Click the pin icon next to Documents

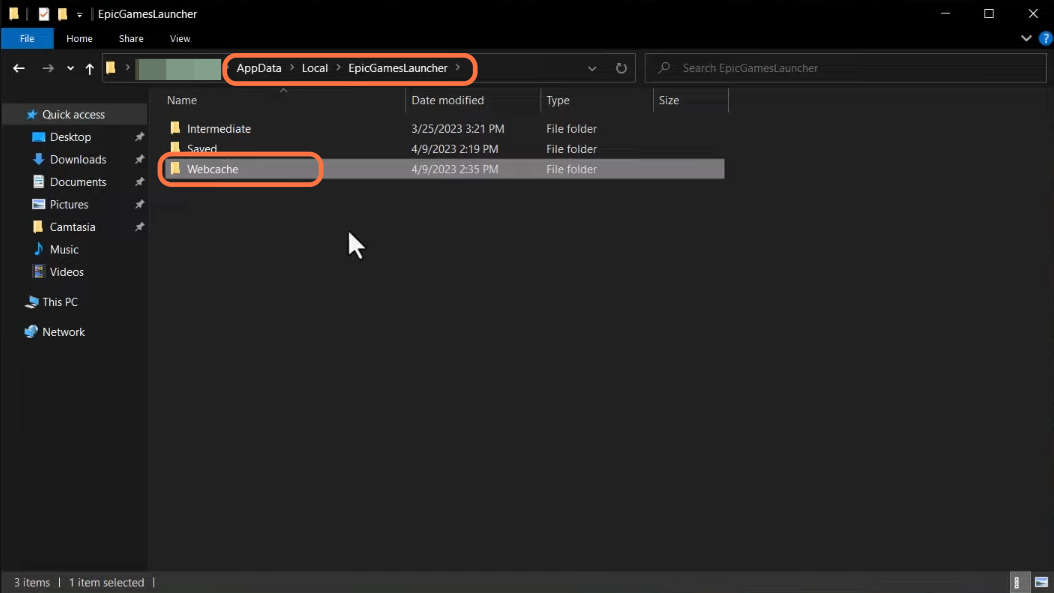[139, 182]
